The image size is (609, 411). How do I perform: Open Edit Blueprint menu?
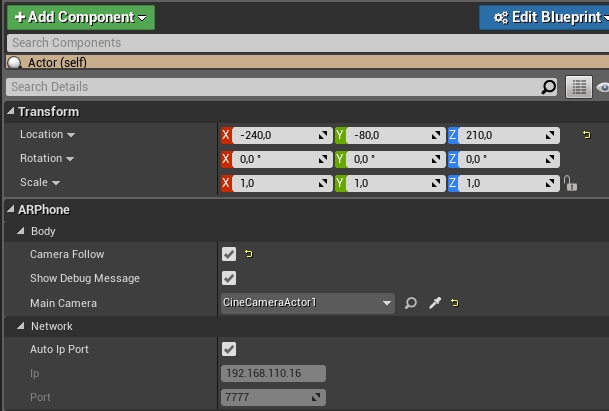pyautogui.click(x=544, y=17)
